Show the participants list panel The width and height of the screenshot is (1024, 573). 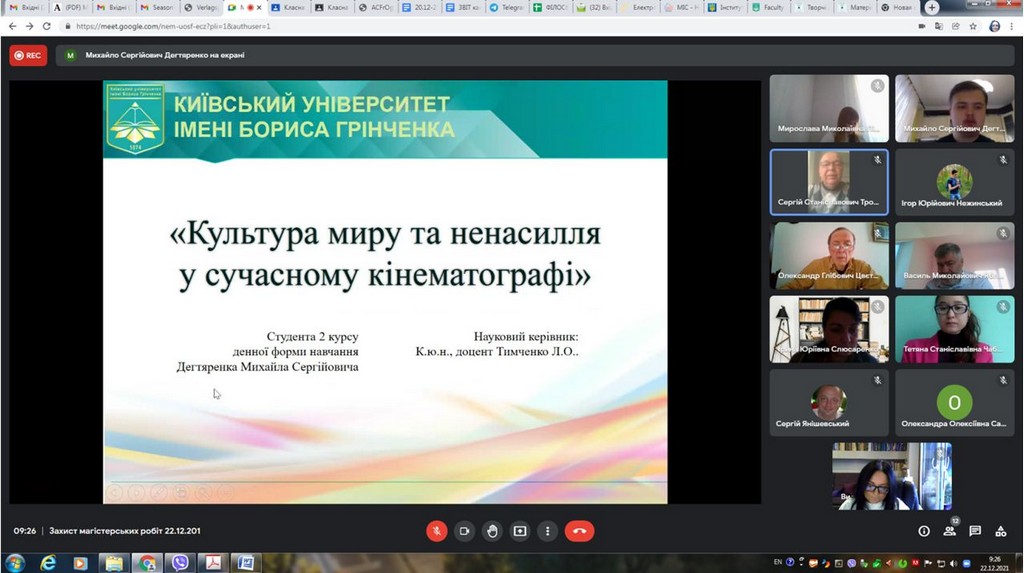(949, 531)
